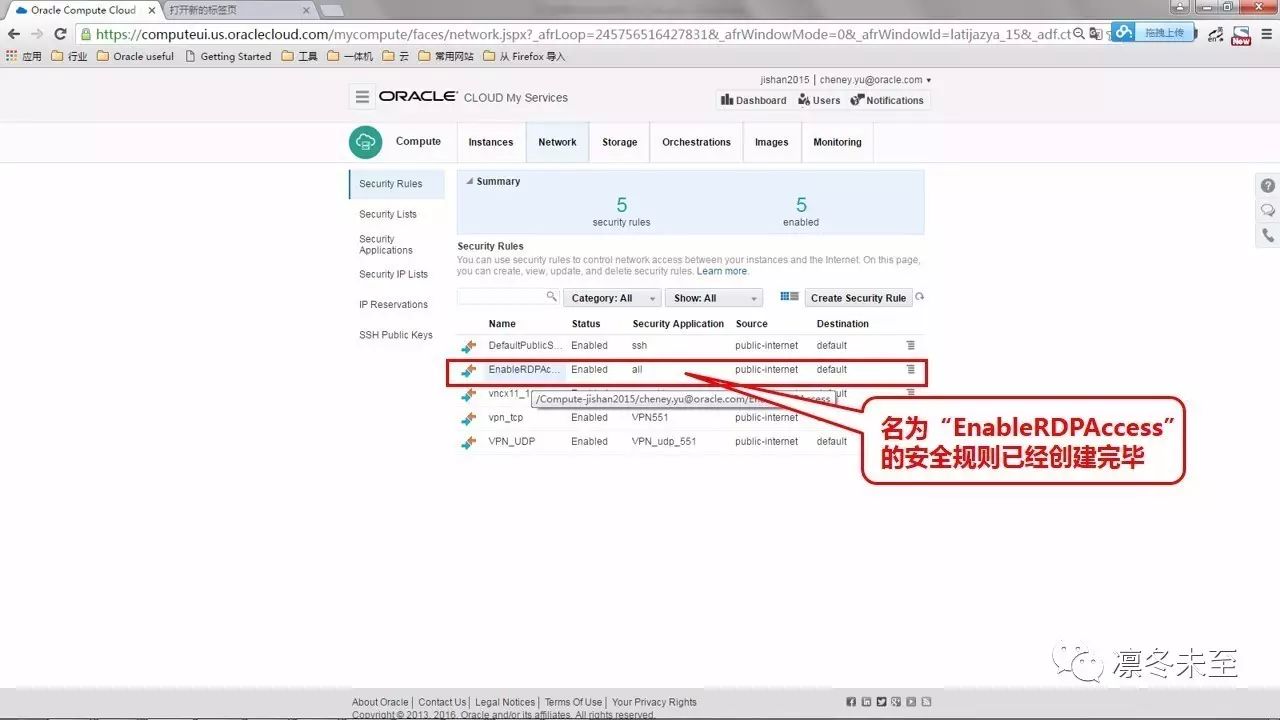Click the rule icon beside vpn_tcp
The width and height of the screenshot is (1280, 720).
pyautogui.click(x=469, y=419)
